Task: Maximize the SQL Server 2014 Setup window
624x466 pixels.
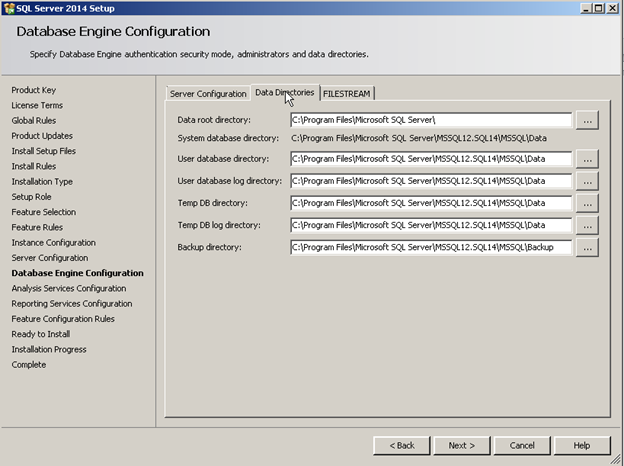Action: point(599,8)
